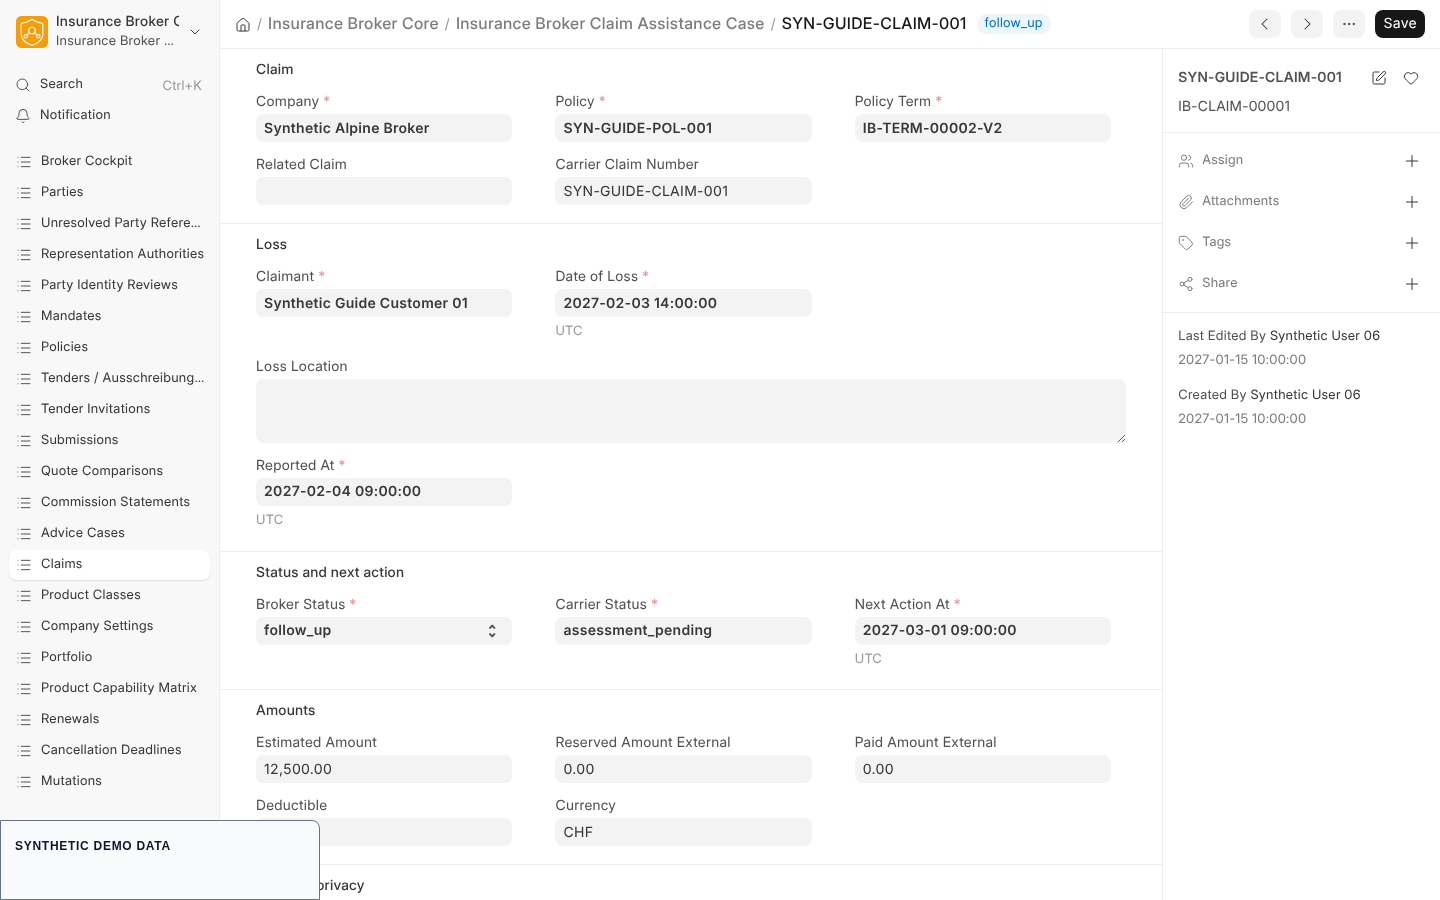Click the Insurance Broker app logo
1440x900 pixels.
pyautogui.click(x=32, y=32)
